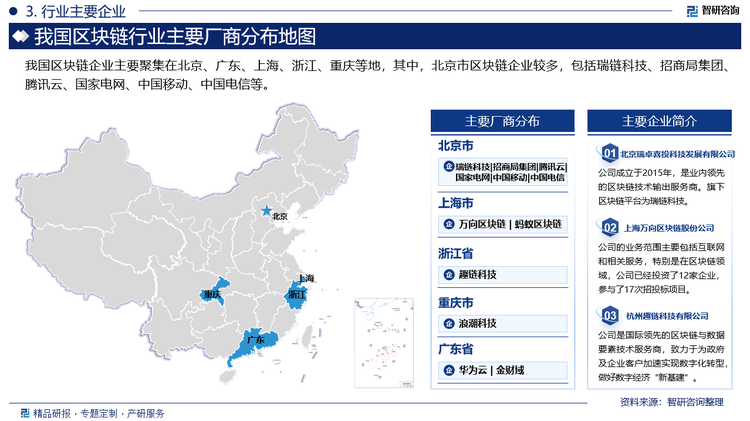750x421 pixels.
Task: Click the diamond icon in the blue title banner
Action: point(21,36)
